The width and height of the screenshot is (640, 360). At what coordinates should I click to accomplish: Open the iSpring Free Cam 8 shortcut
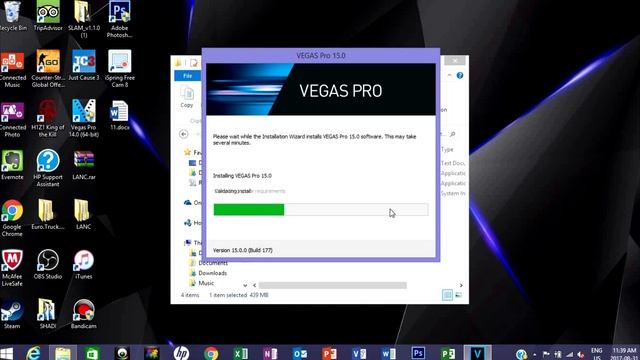119,69
